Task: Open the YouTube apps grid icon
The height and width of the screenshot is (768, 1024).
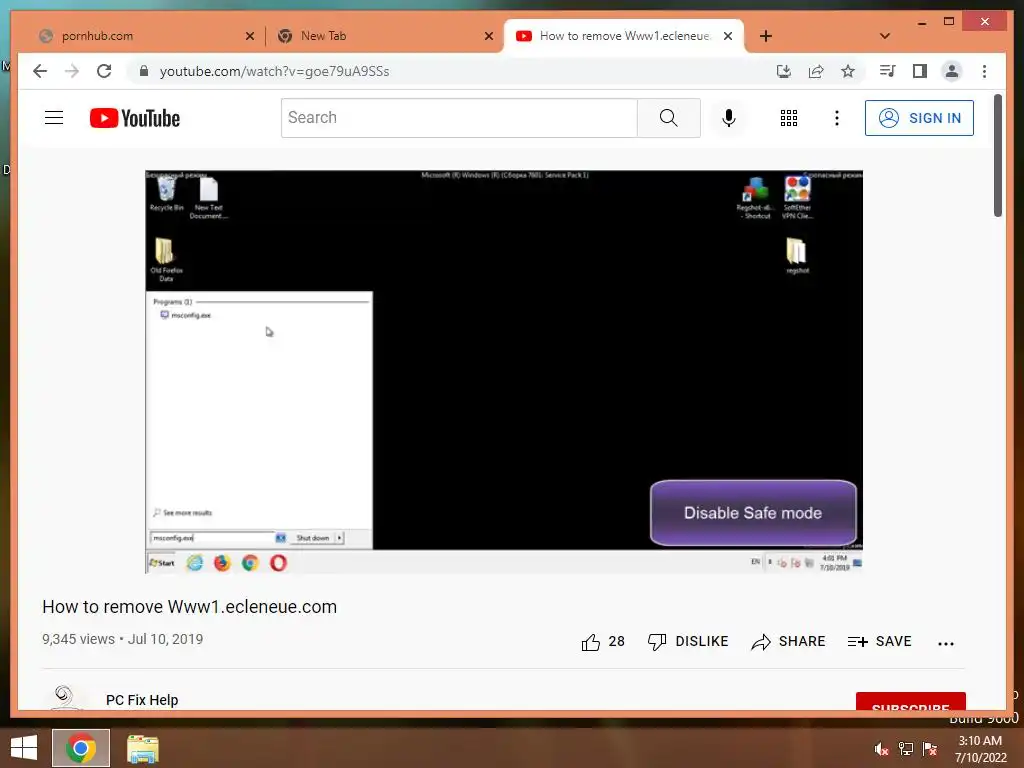Action: click(789, 118)
